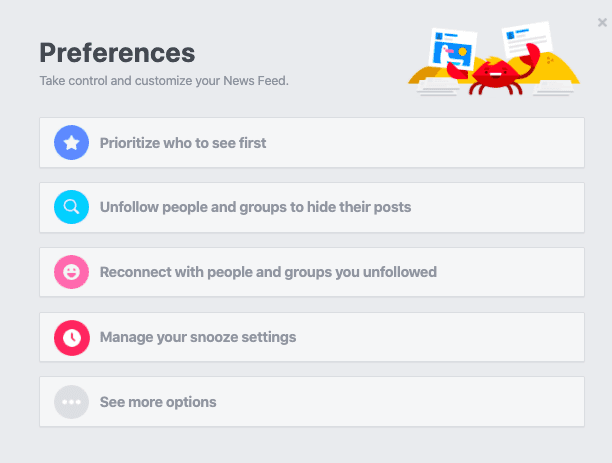Click the cyan magnifying glass icon

pyautogui.click(x=71, y=207)
